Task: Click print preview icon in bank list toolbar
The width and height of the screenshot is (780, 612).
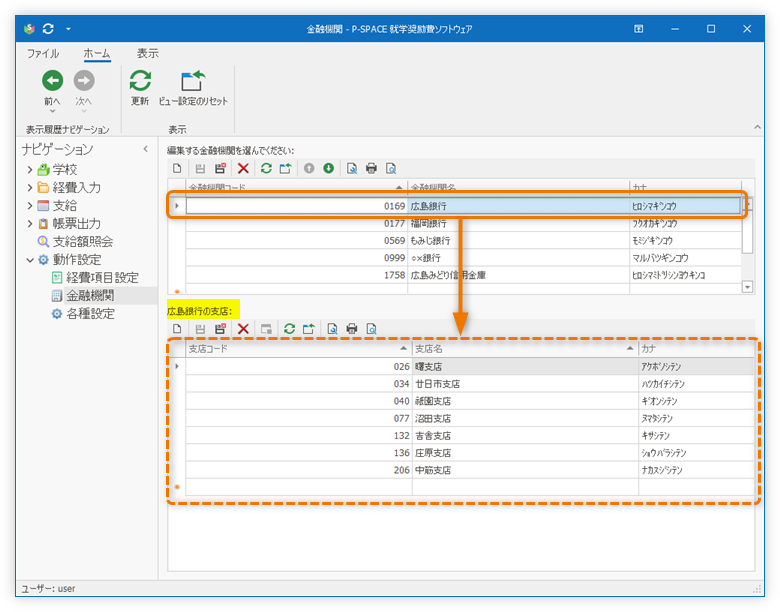Action: (x=391, y=169)
